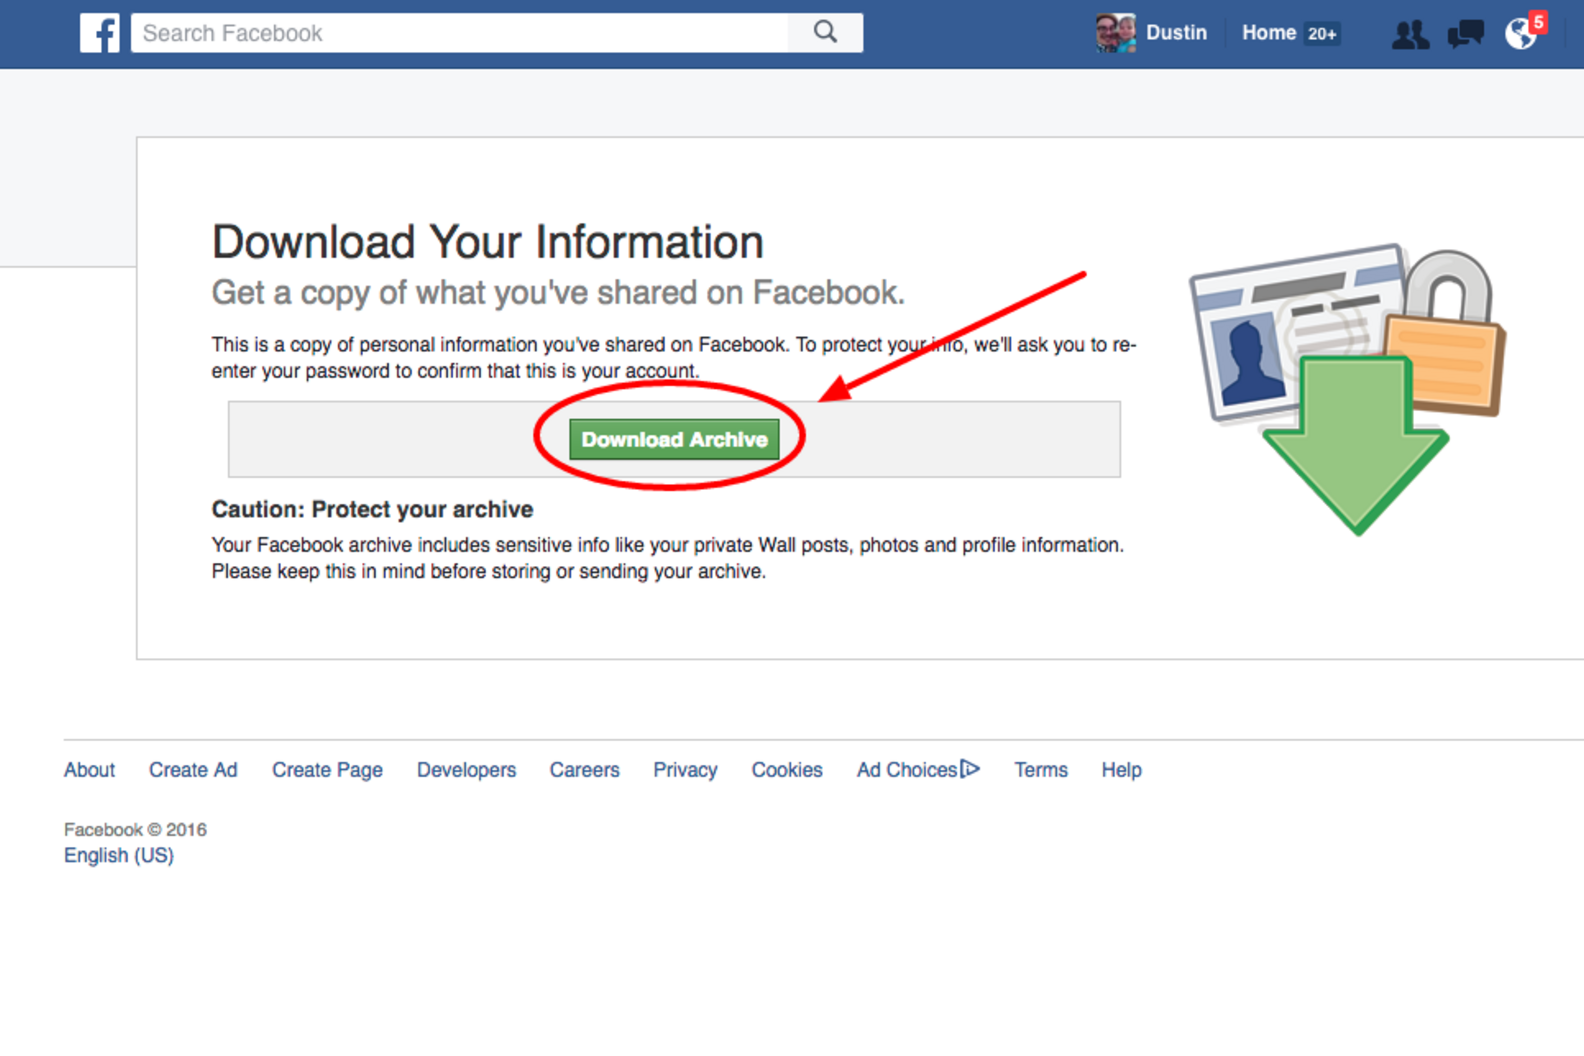Open the Privacy footer link
Viewport: 1584px width, 1056px height.
[685, 770]
